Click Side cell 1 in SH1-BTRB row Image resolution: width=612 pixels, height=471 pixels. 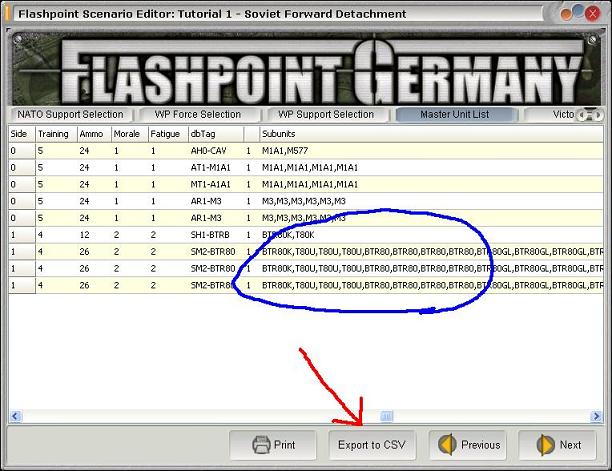tap(22, 235)
